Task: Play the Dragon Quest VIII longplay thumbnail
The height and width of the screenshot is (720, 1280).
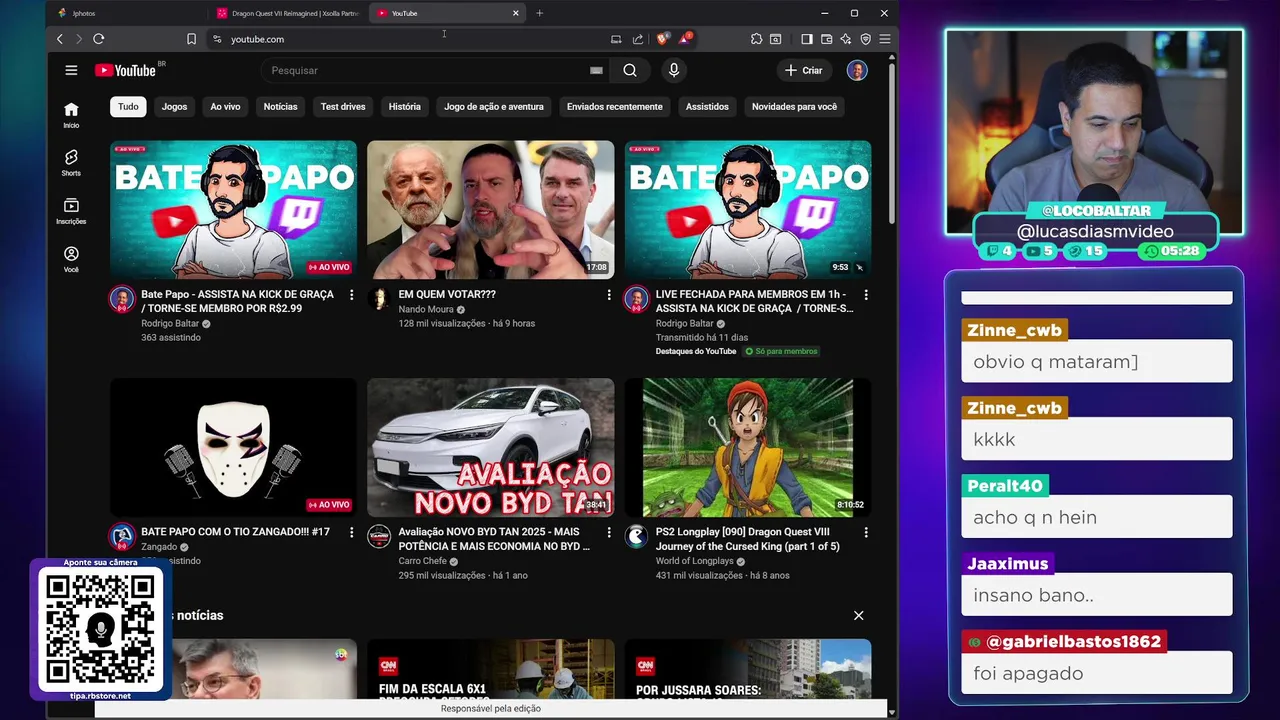Action: (748, 447)
